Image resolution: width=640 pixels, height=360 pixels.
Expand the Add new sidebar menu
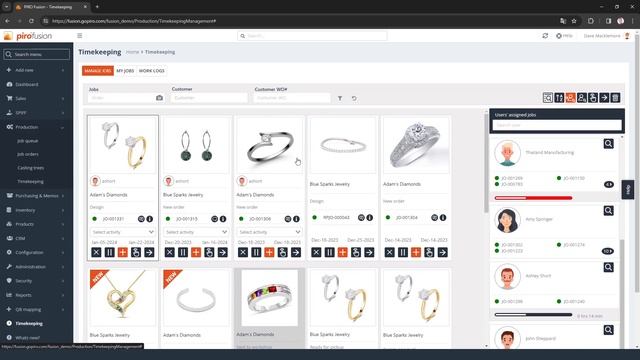point(36,70)
